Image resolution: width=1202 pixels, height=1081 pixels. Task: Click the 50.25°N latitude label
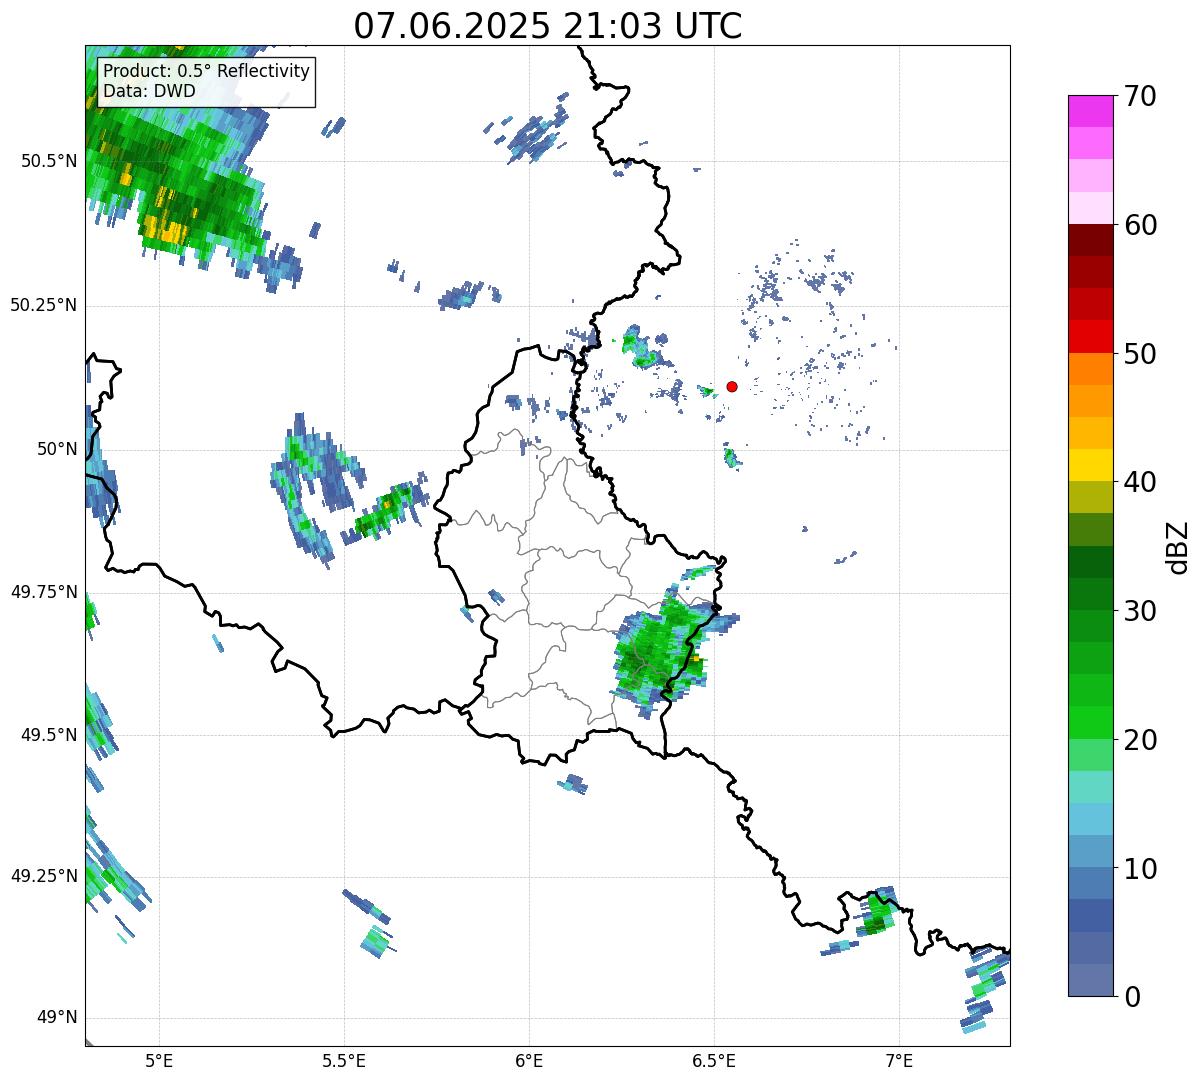(x=44, y=305)
